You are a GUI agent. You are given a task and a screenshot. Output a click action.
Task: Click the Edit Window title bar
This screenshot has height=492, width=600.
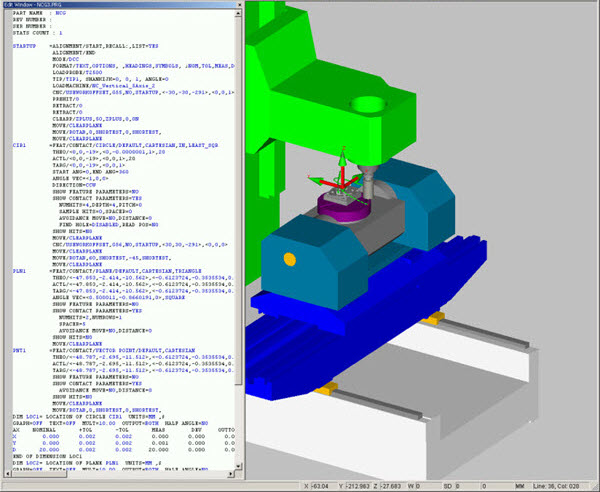pyautogui.click(x=100, y=5)
